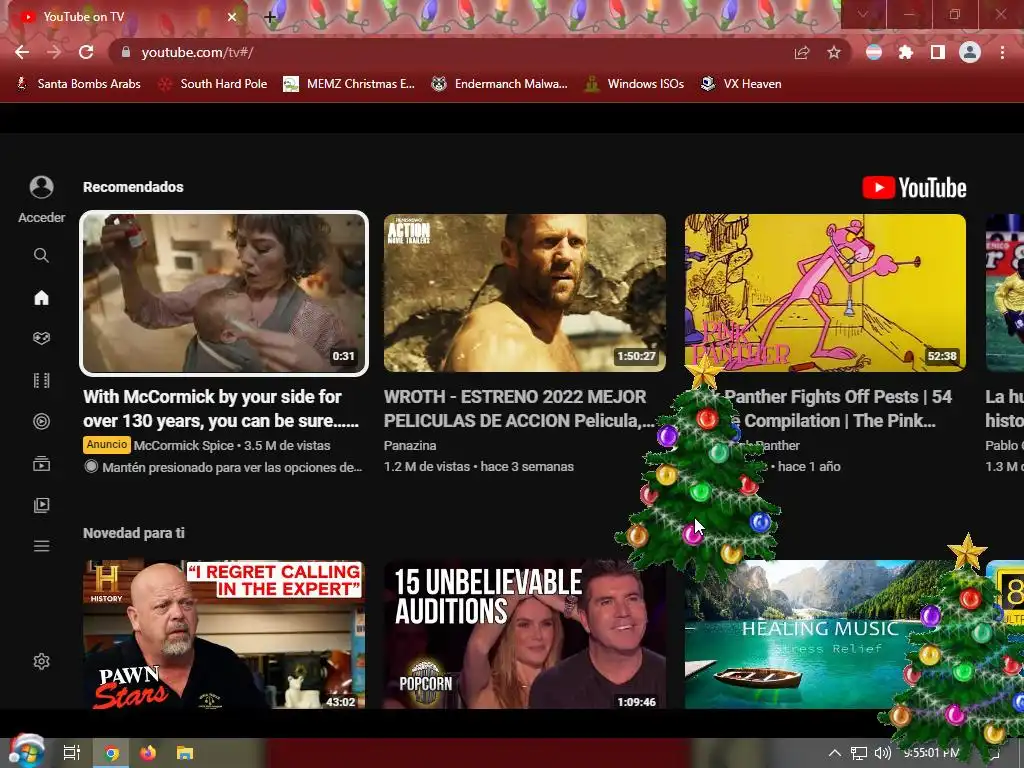Image resolution: width=1024 pixels, height=768 pixels.
Task: Open the Windows Start button
Action: click(26, 752)
